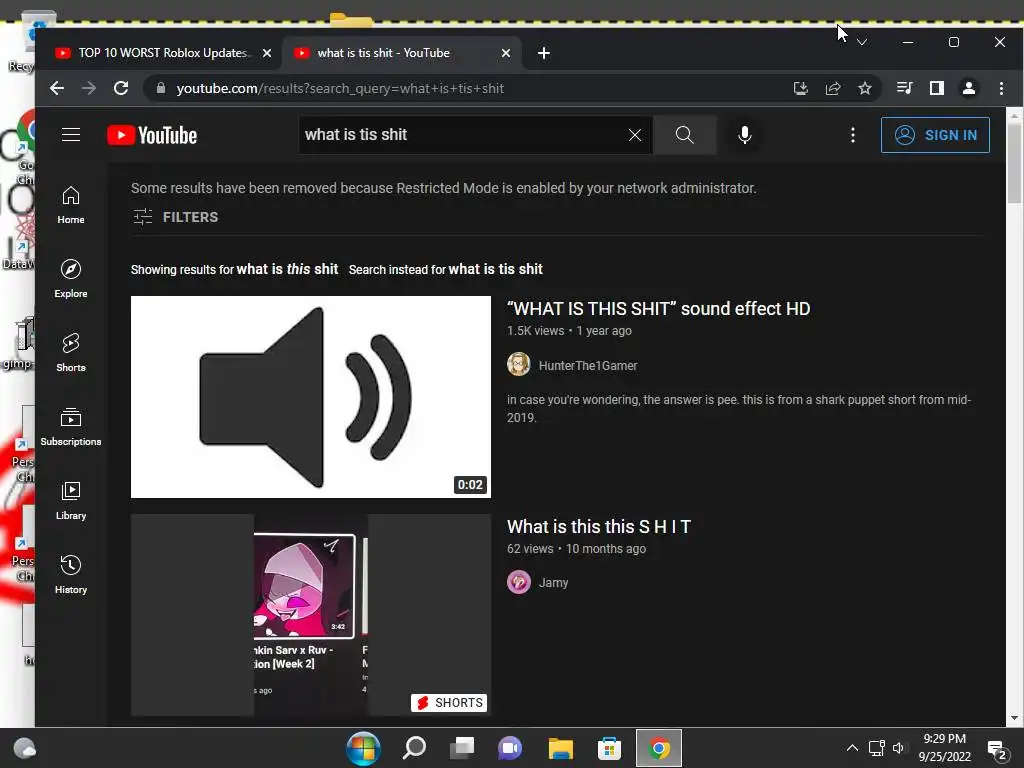Search instead for 'what is tis shit'
This screenshot has width=1024, height=768.
tap(496, 269)
